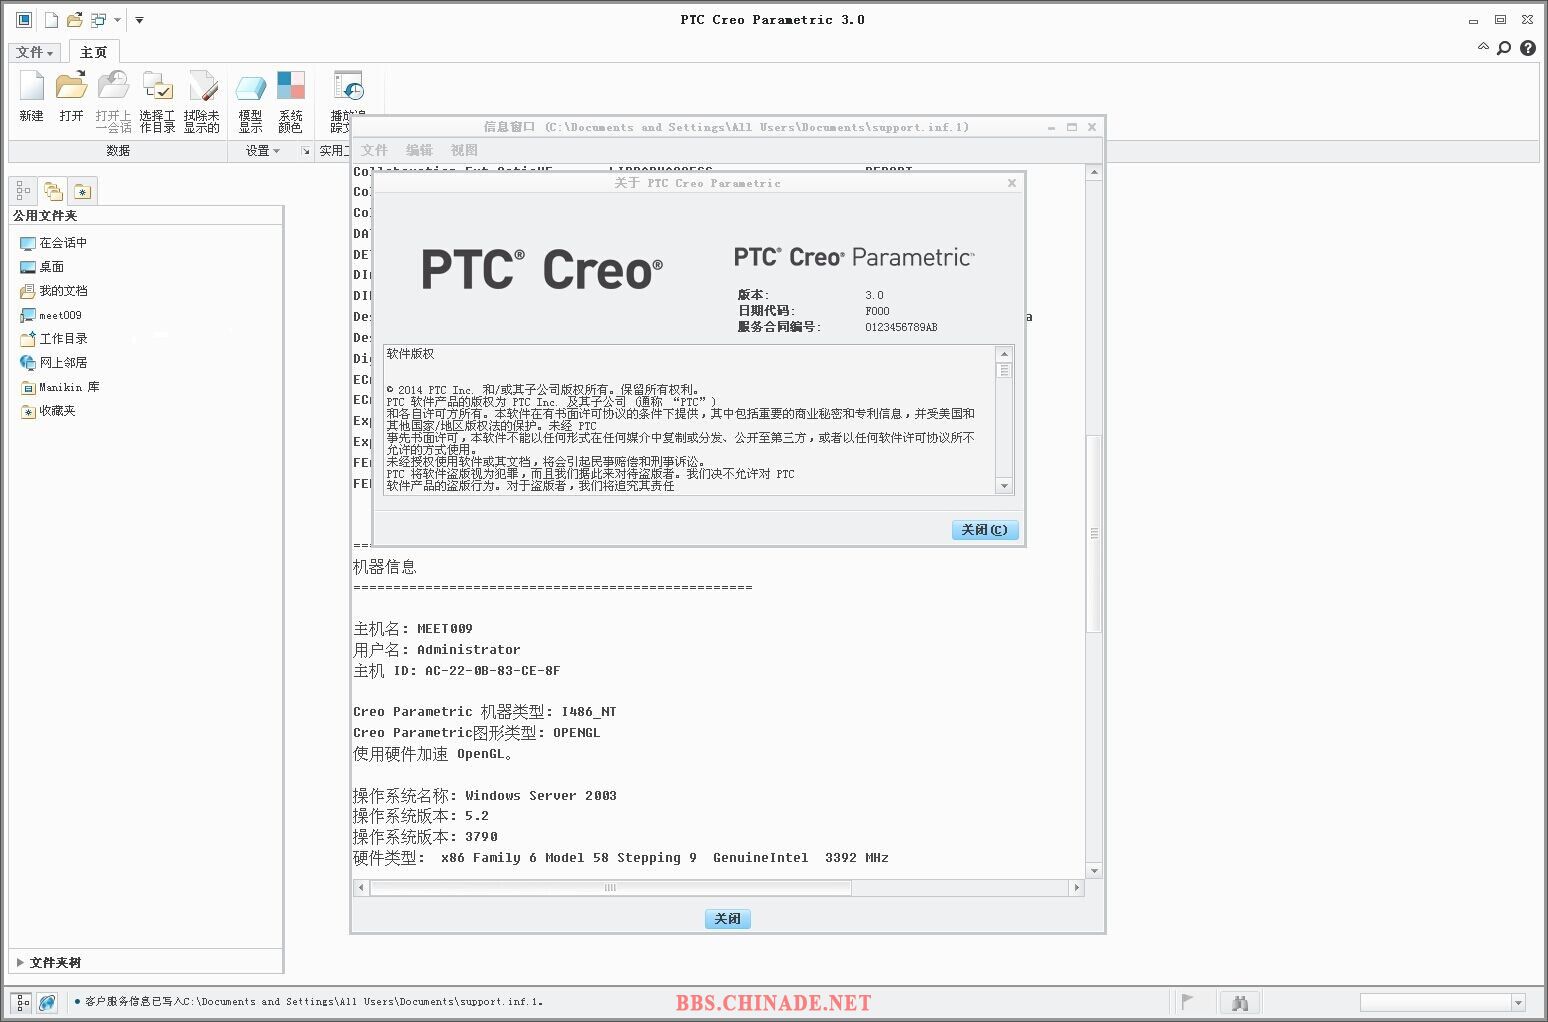Open 编辑 menu in the information window
This screenshot has width=1548, height=1022.
[x=419, y=150]
